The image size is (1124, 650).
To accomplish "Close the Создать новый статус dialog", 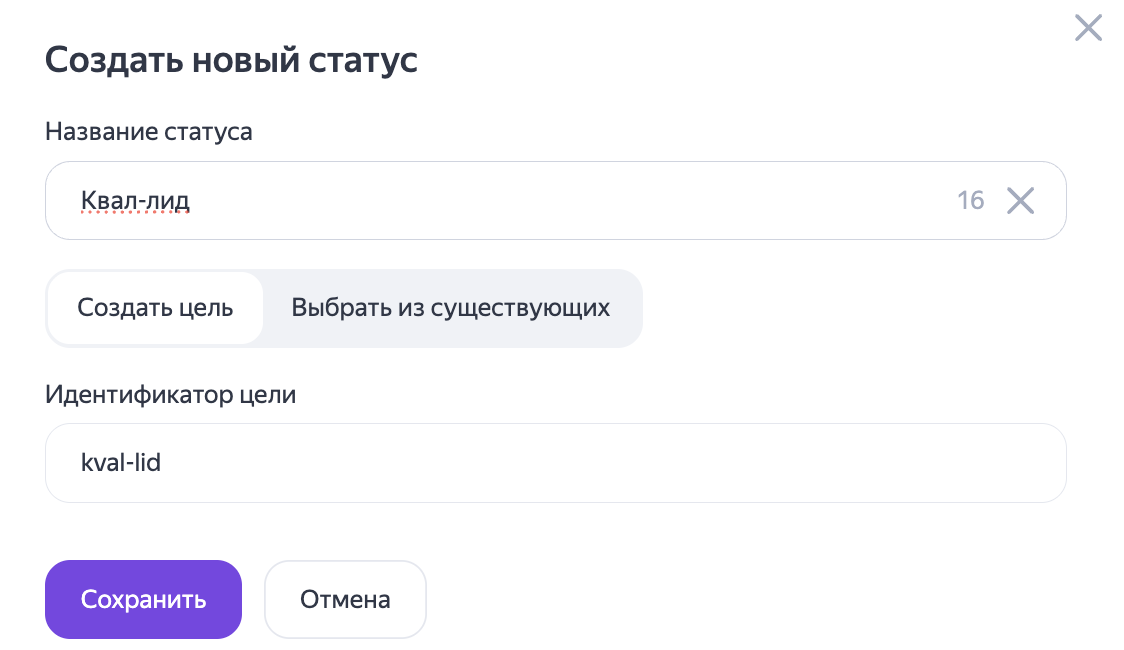I will [x=1088, y=28].
